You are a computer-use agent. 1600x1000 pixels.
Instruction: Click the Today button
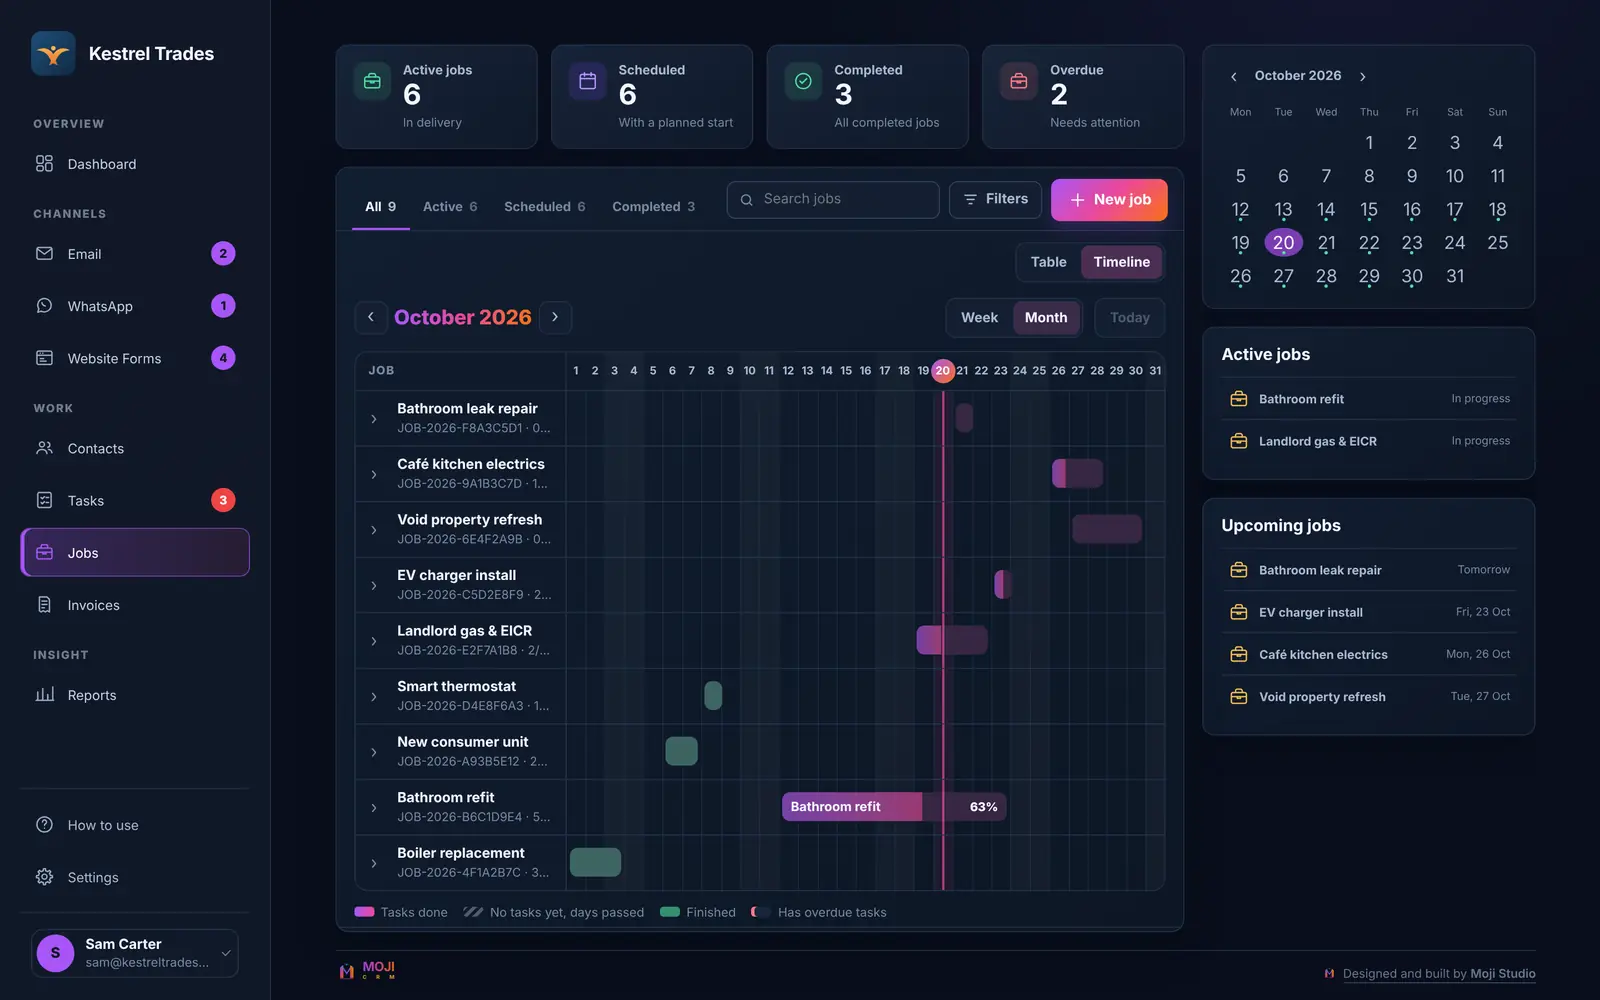click(1129, 318)
